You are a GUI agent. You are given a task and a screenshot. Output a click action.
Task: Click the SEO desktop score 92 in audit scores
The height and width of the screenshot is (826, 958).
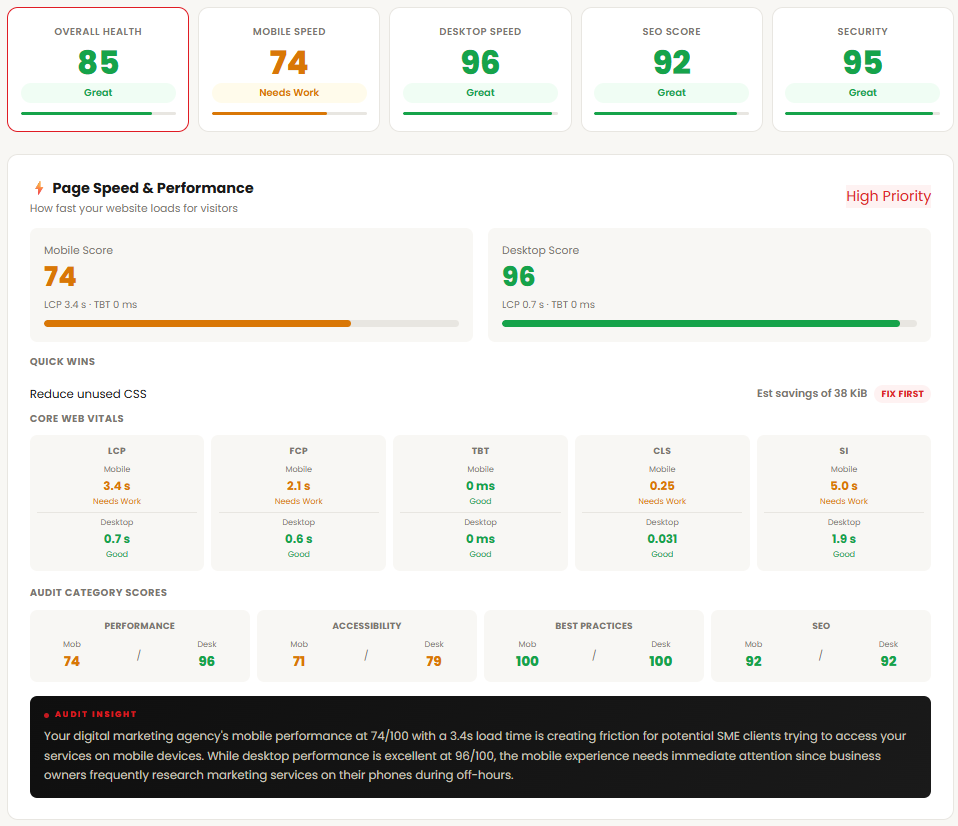888,661
